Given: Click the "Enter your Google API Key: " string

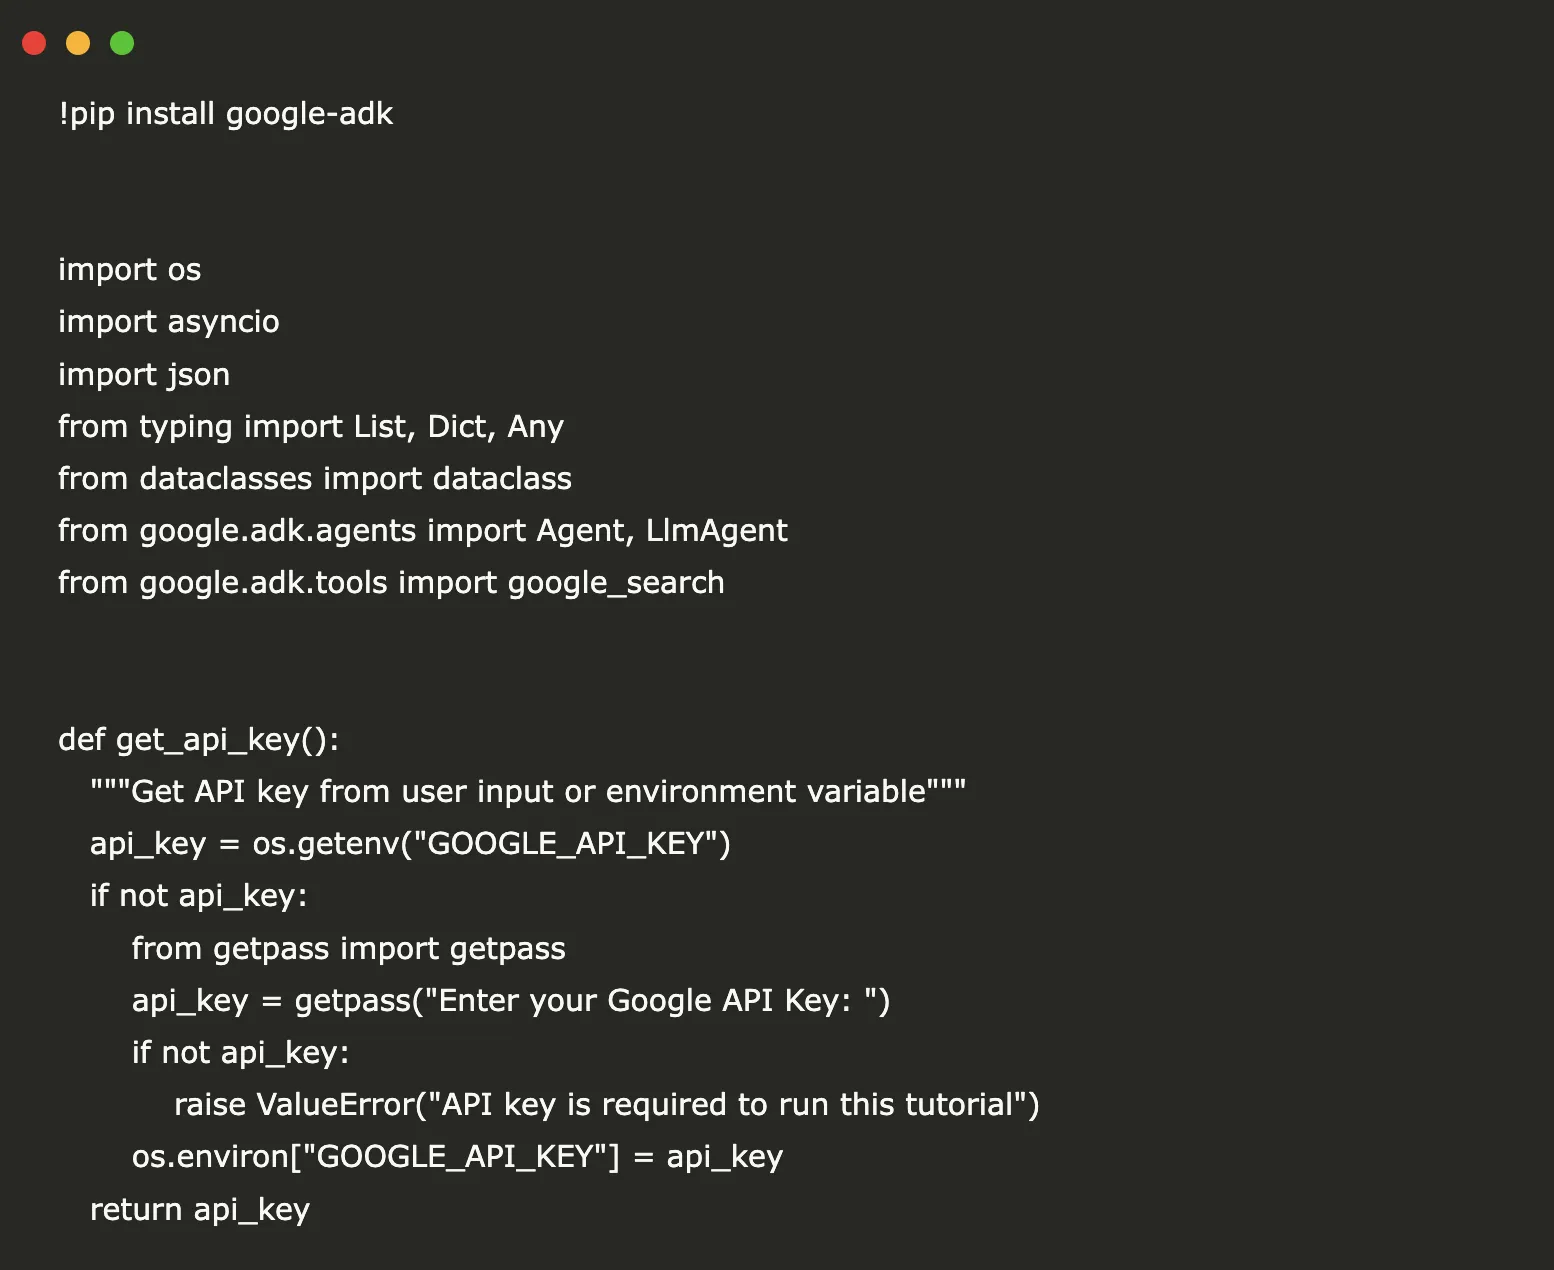Looking at the screenshot, I should pyautogui.click(x=650, y=1001).
